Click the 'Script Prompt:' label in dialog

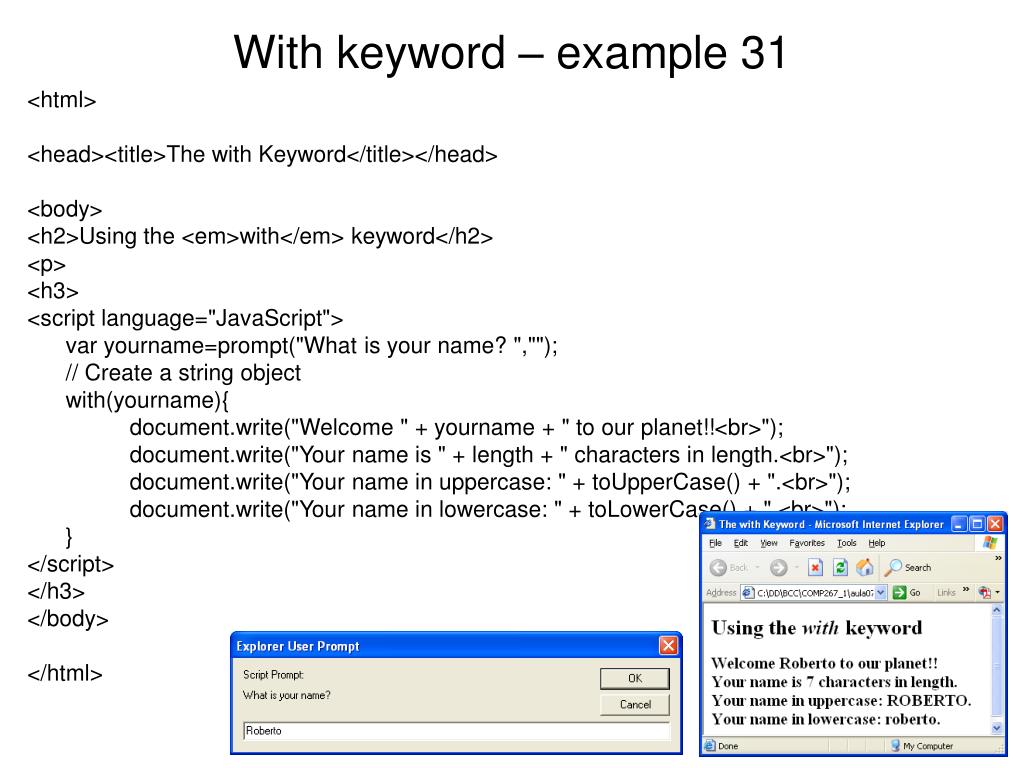(x=273, y=675)
